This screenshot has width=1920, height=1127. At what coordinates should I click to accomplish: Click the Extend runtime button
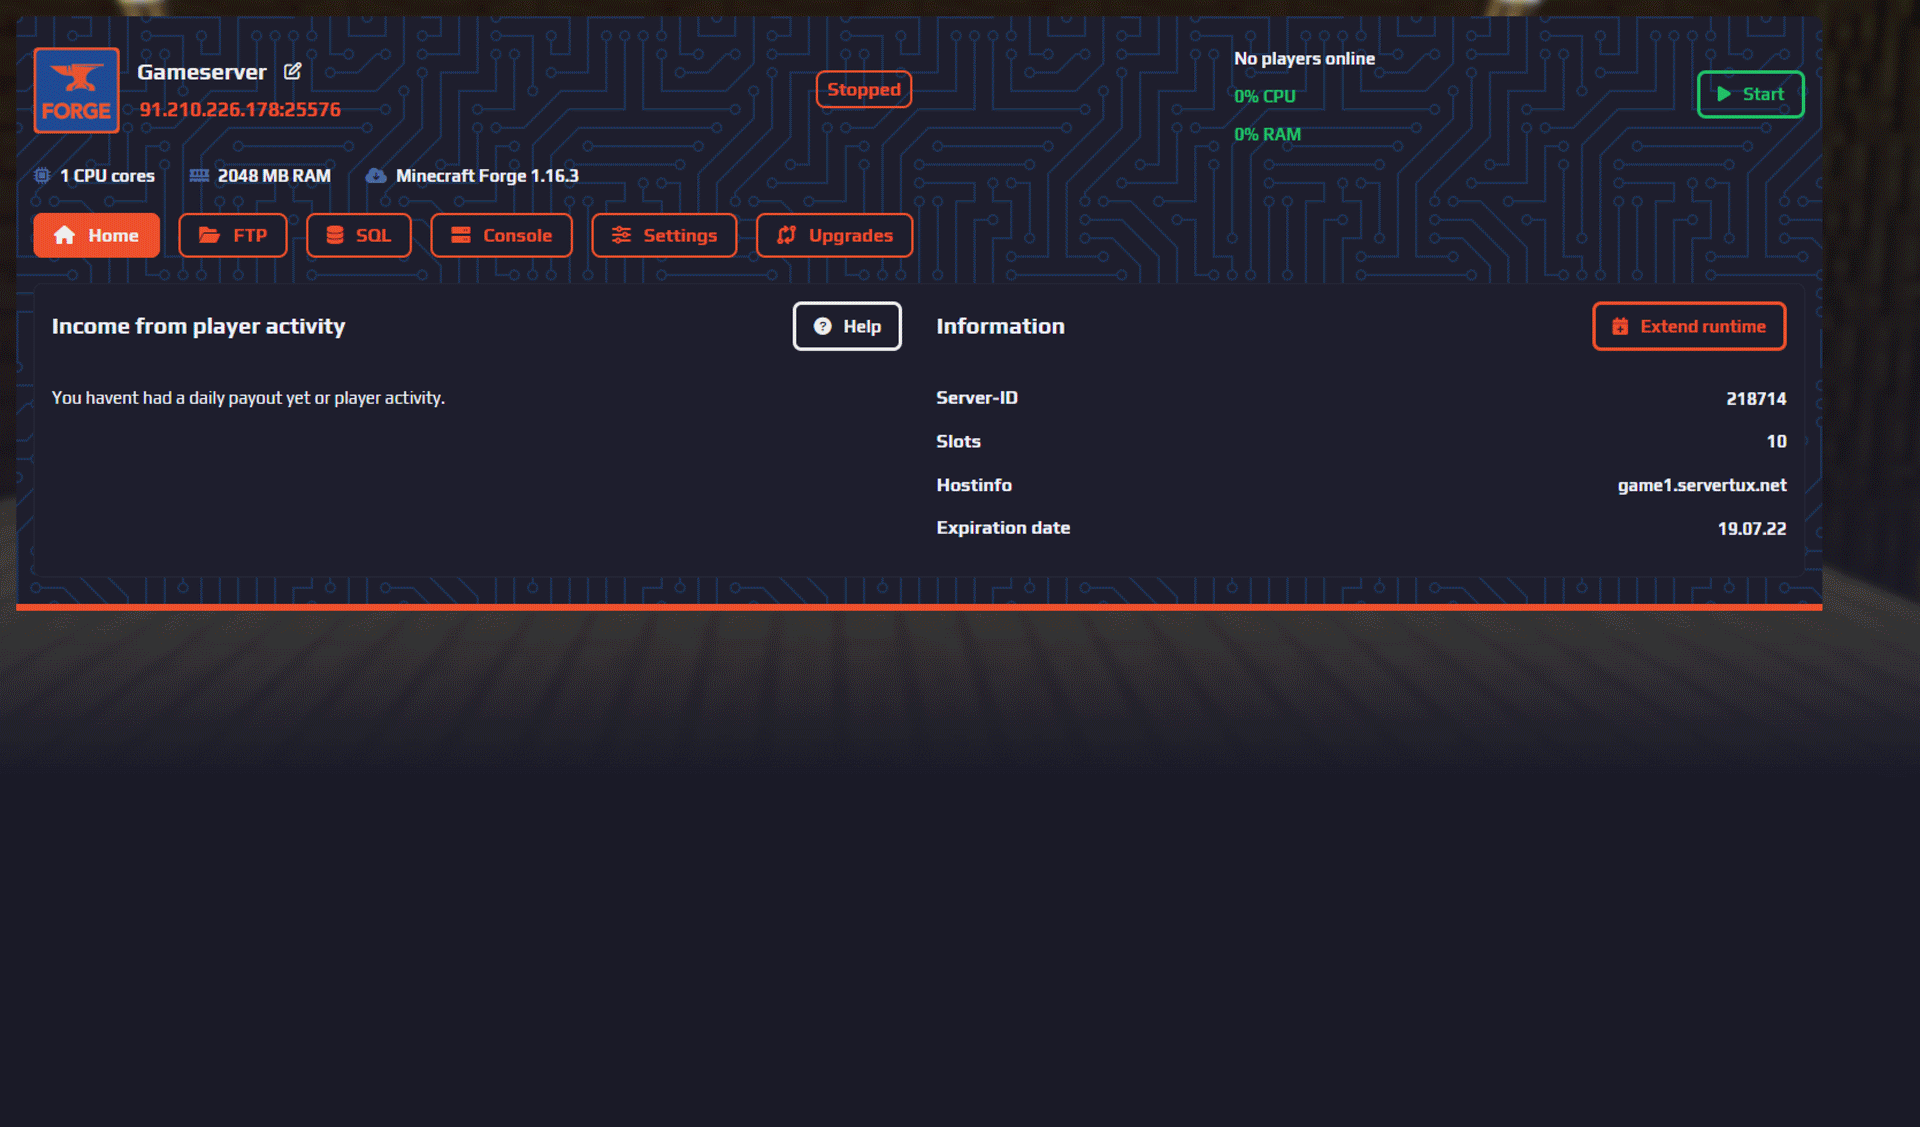1688,326
